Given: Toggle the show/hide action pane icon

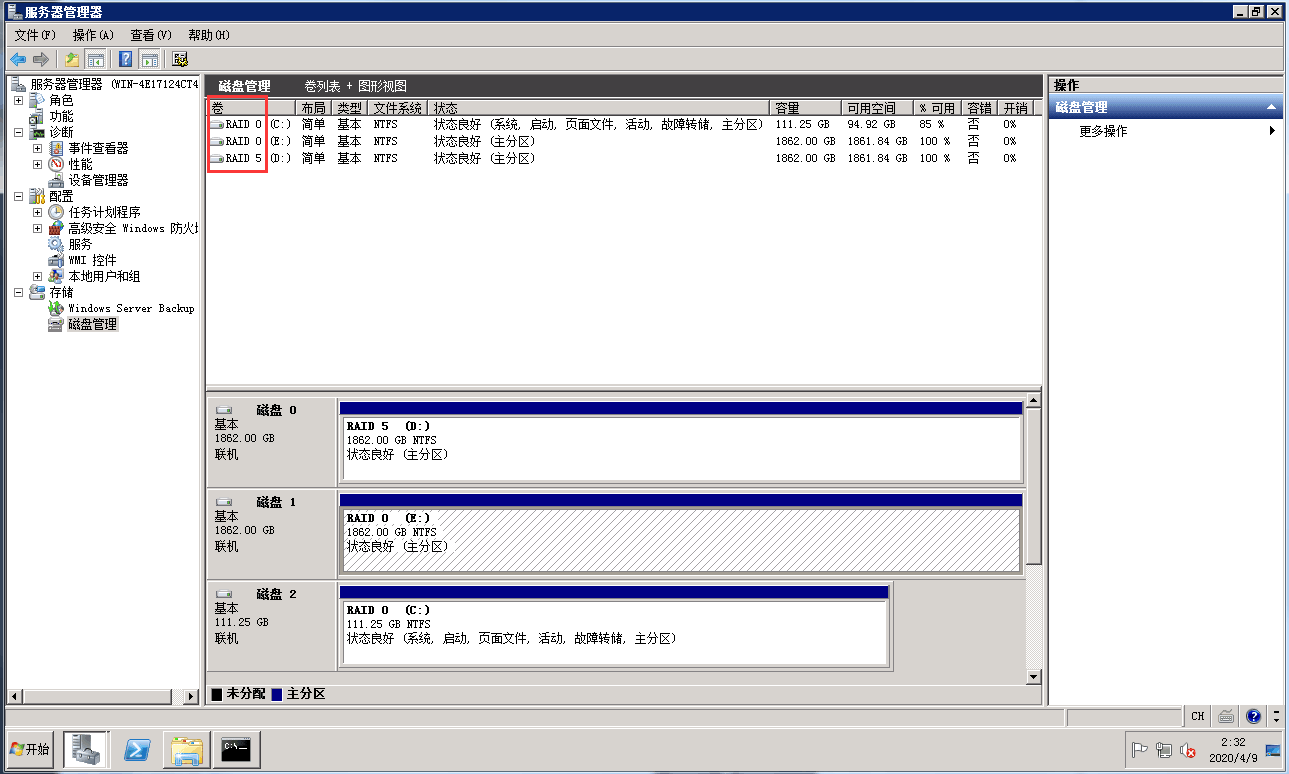Looking at the screenshot, I should pos(149,59).
